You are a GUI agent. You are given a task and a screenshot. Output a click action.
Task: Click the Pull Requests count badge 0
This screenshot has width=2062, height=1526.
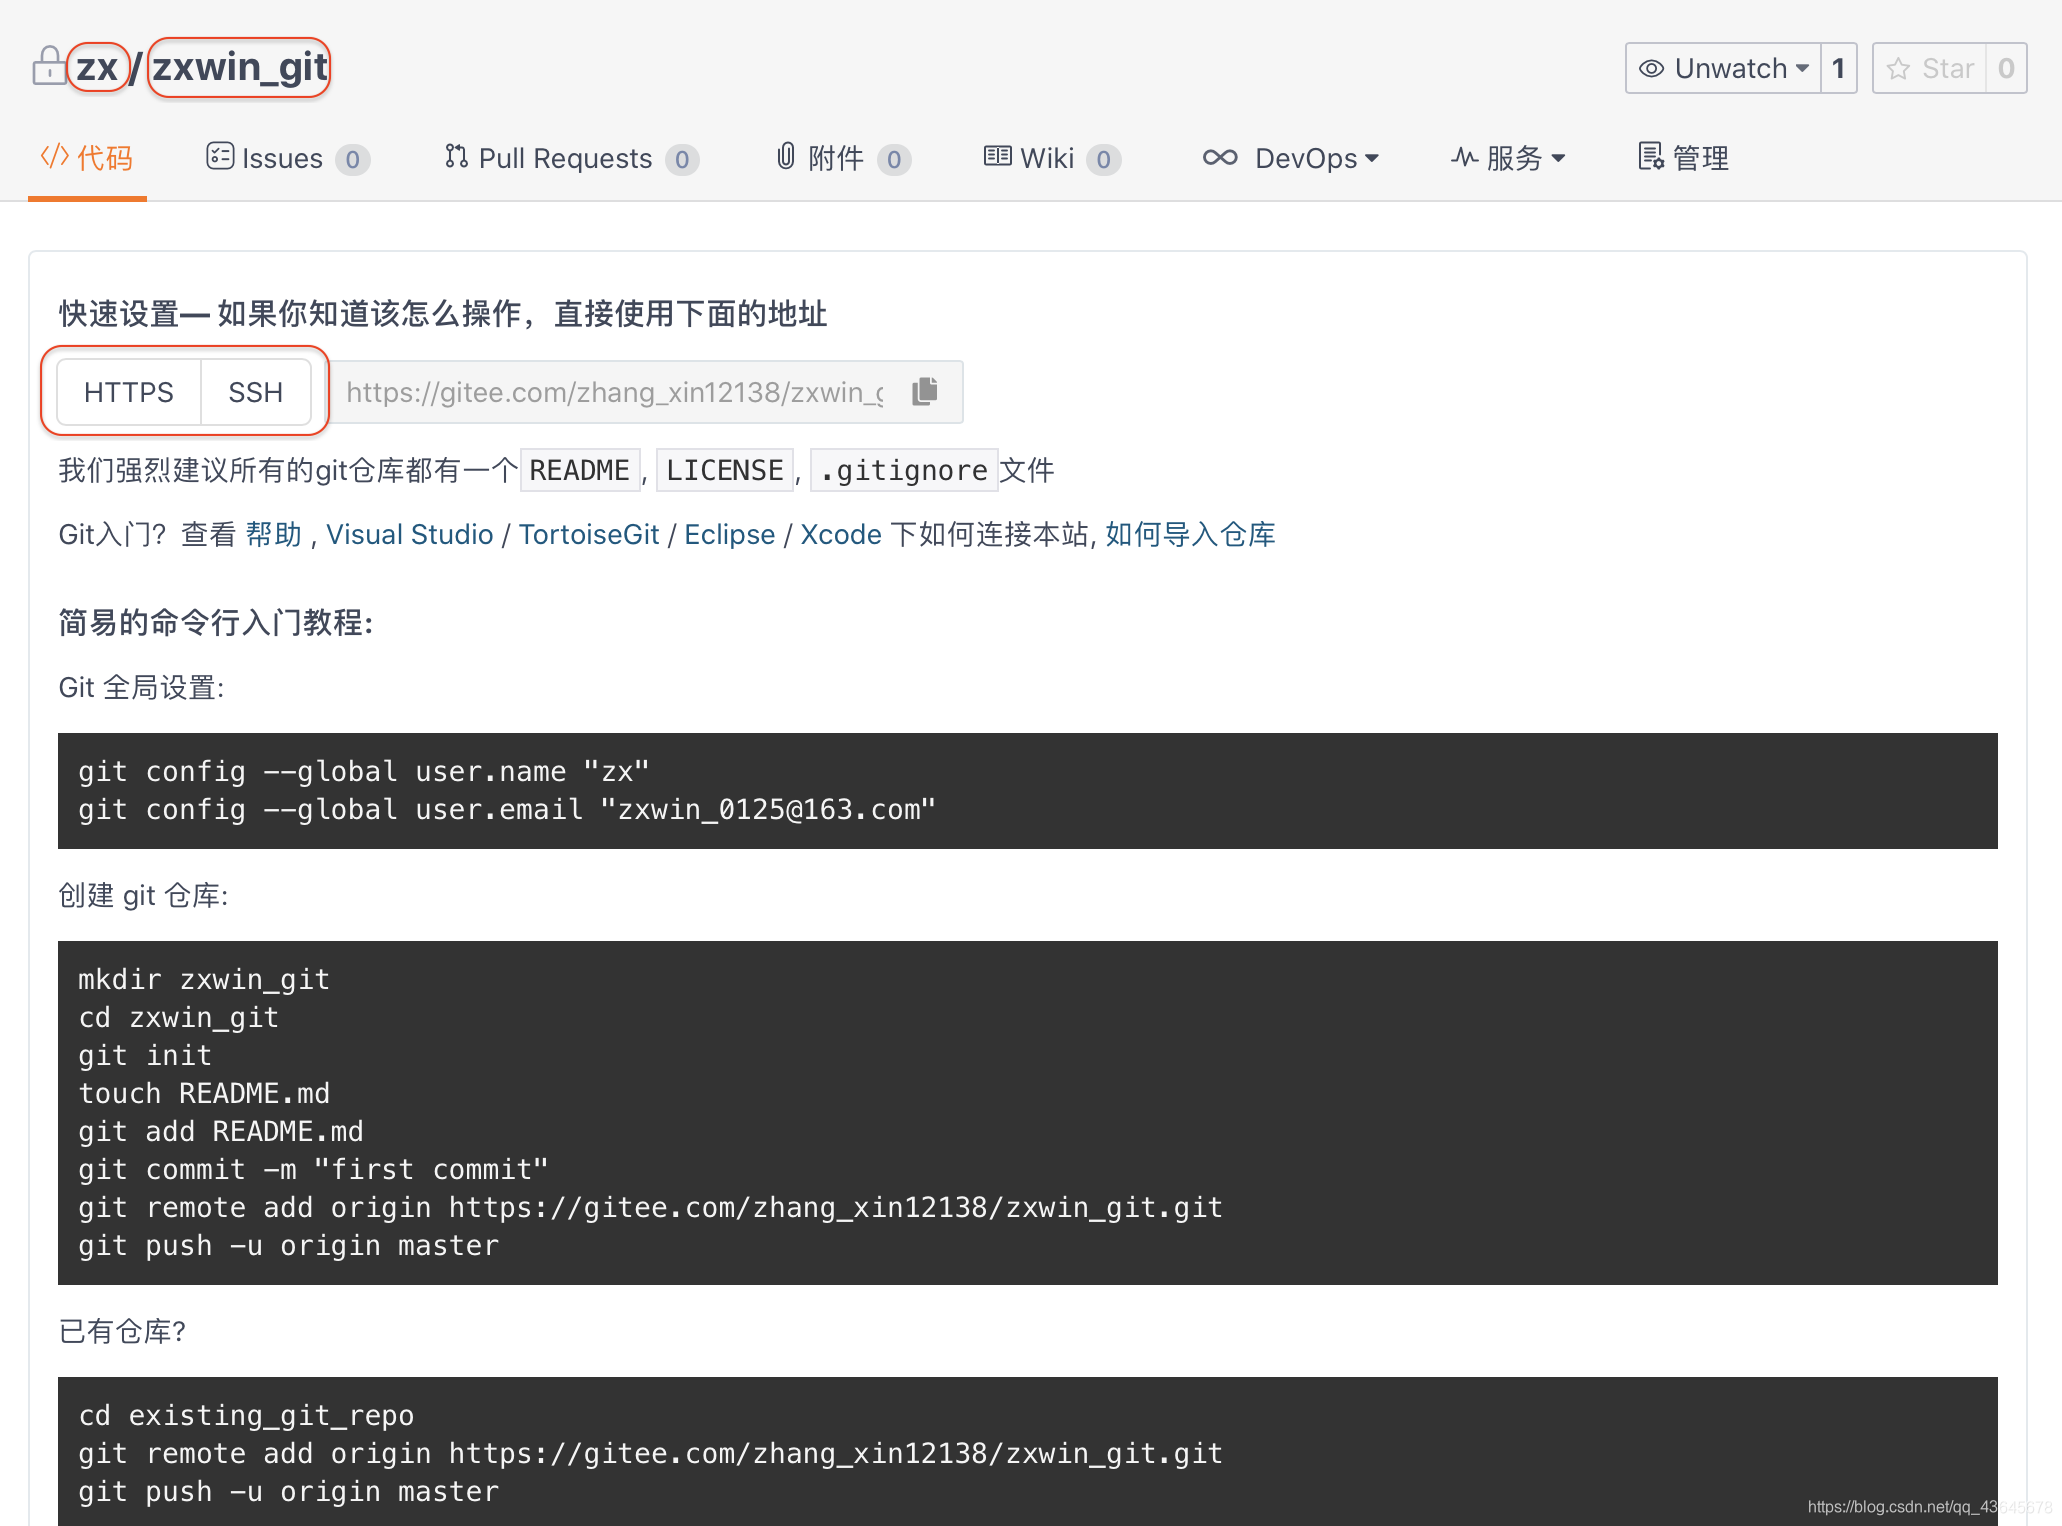point(682,159)
